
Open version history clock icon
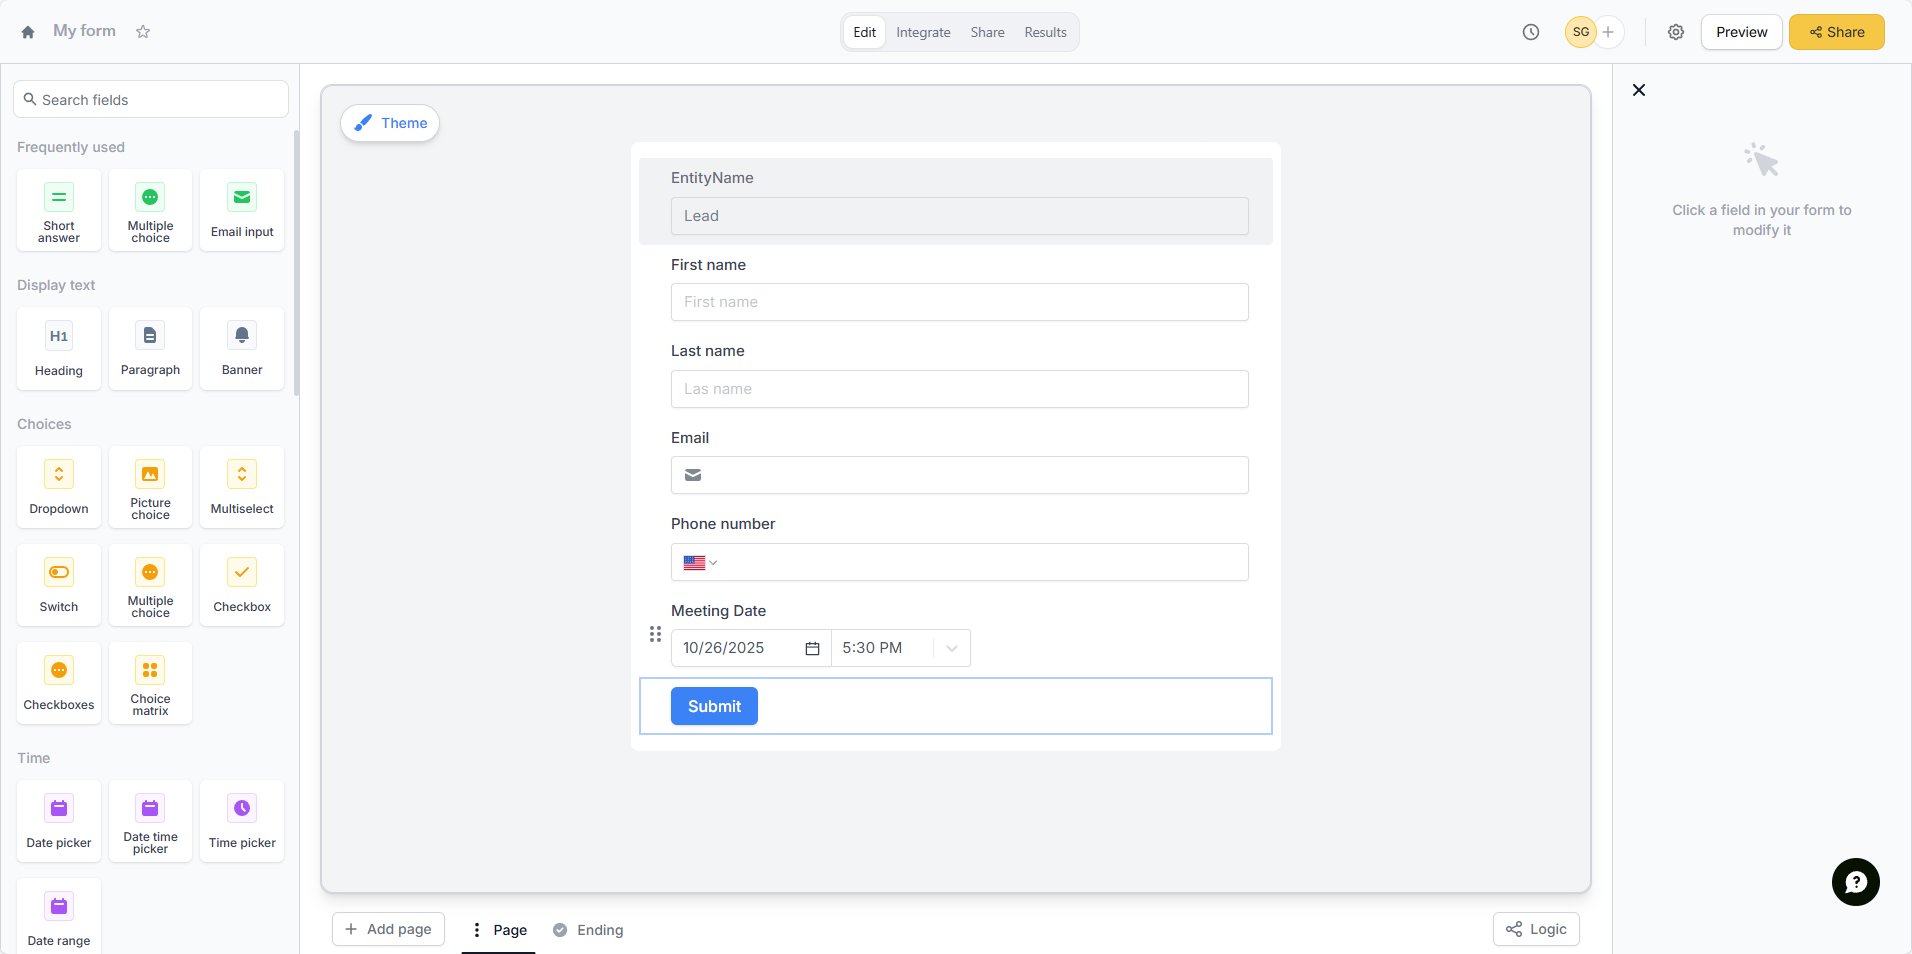(1530, 32)
